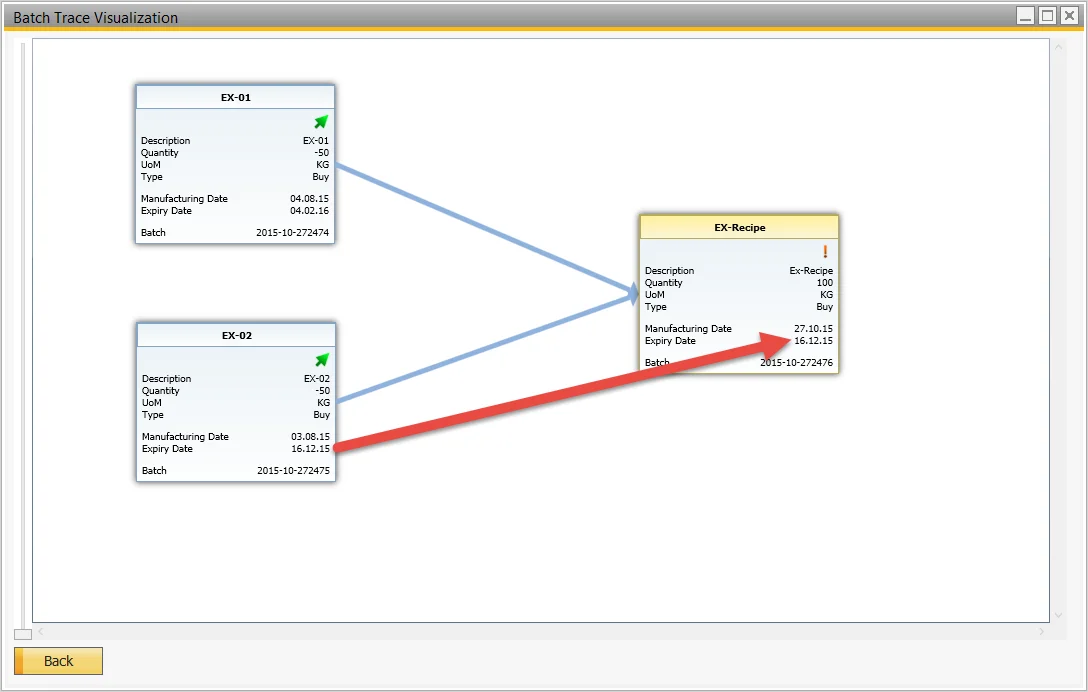
Task: Click EX-Recipe quantity value 100
Action: (x=824, y=282)
